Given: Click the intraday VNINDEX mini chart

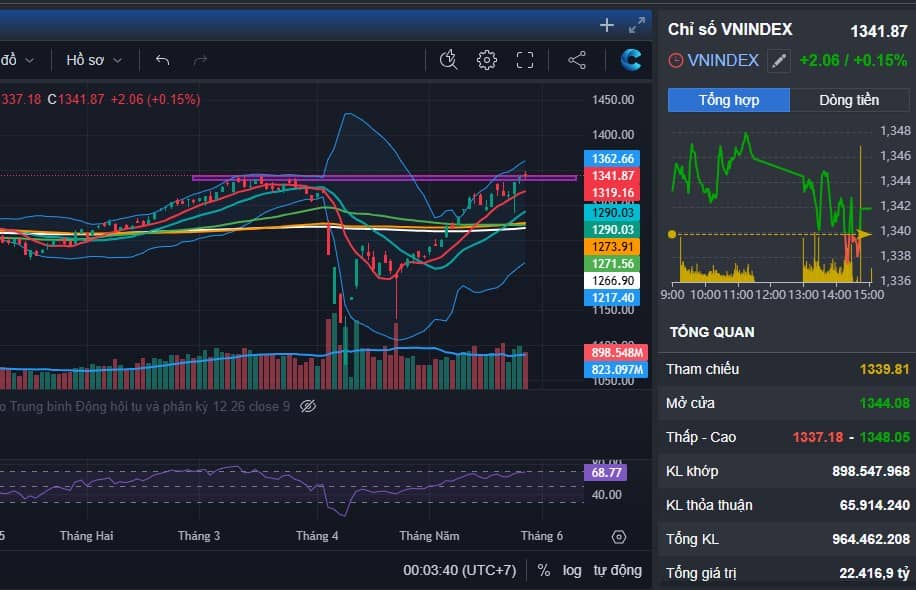Looking at the screenshot, I should click(771, 206).
